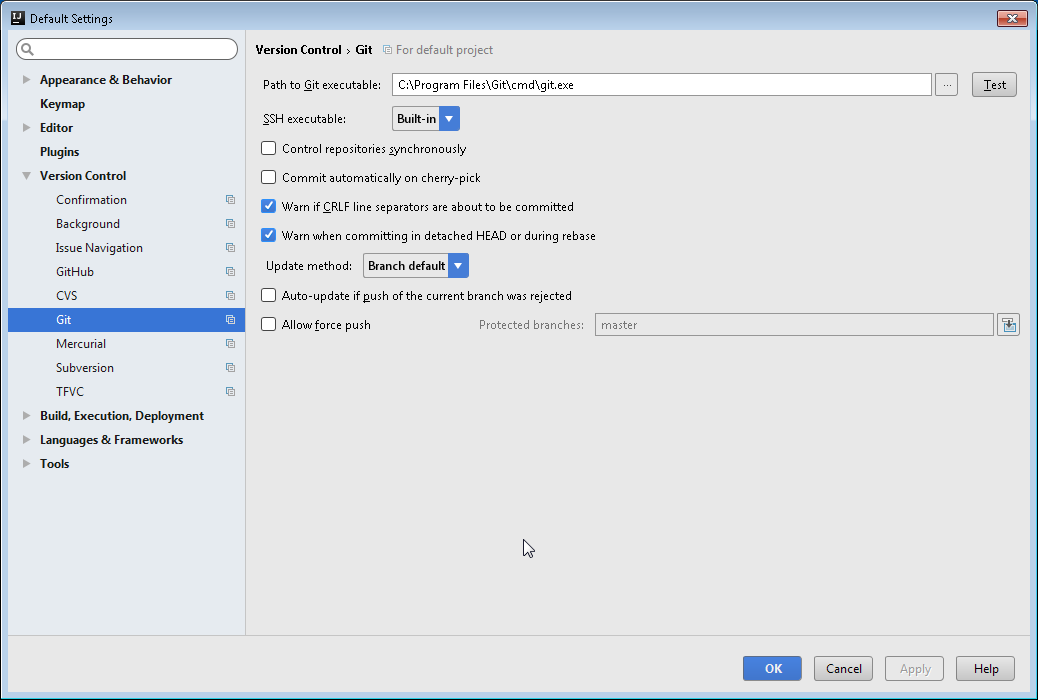Open the Update method dropdown
1038x700 pixels.
coord(457,265)
